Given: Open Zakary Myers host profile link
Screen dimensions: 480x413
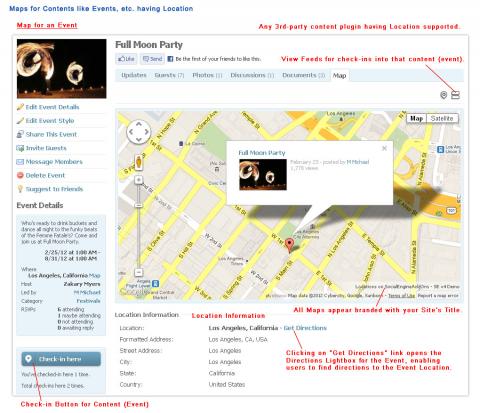Looking at the screenshot, I should tap(82, 284).
